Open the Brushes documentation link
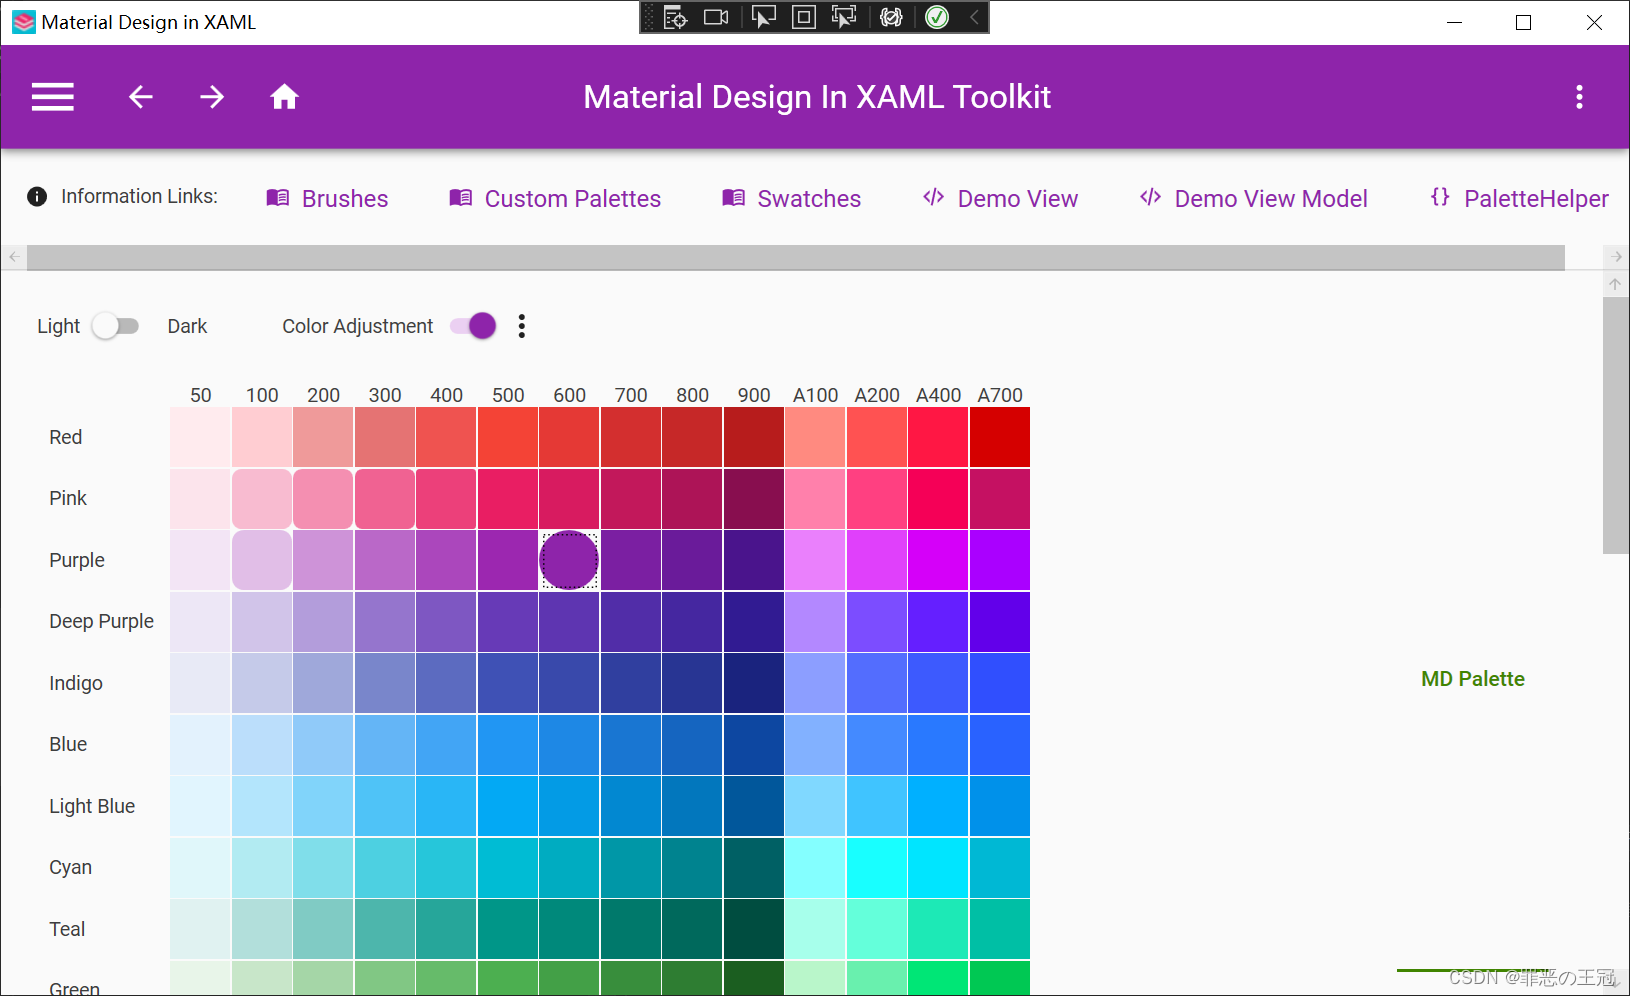Image resolution: width=1630 pixels, height=996 pixels. (327, 198)
